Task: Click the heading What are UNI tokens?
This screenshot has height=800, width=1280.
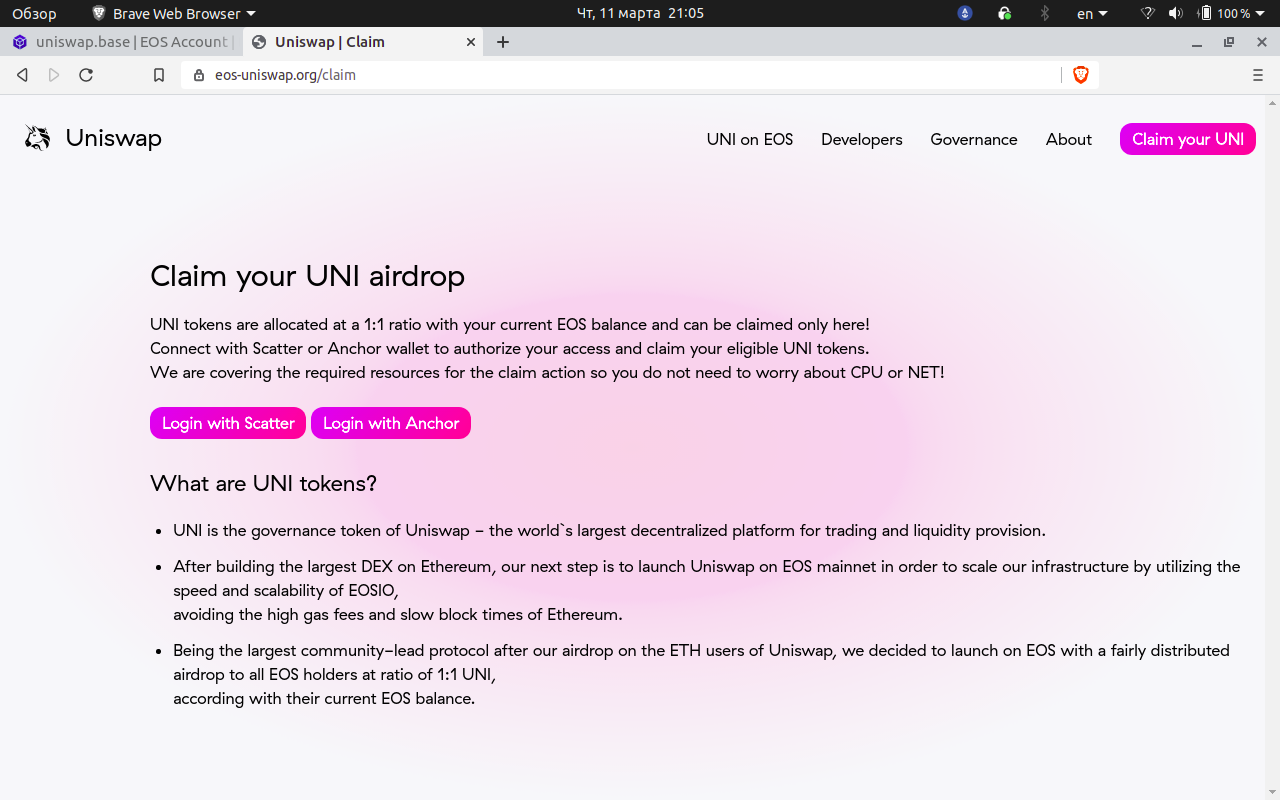Action: [263, 483]
